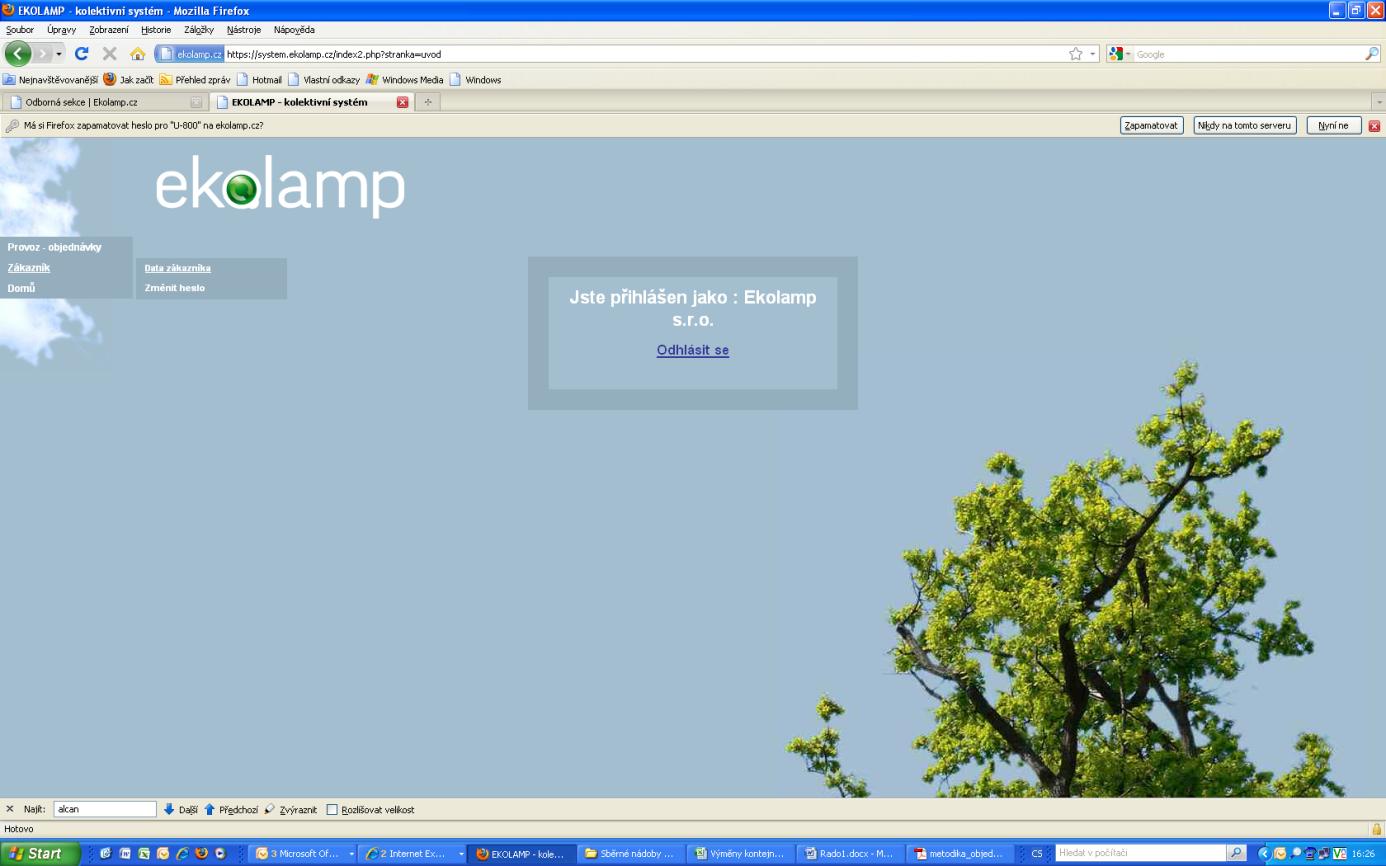Screen dimensions: 1386x866
Task: Click the find bar text field containing alcan
Action: point(104,809)
